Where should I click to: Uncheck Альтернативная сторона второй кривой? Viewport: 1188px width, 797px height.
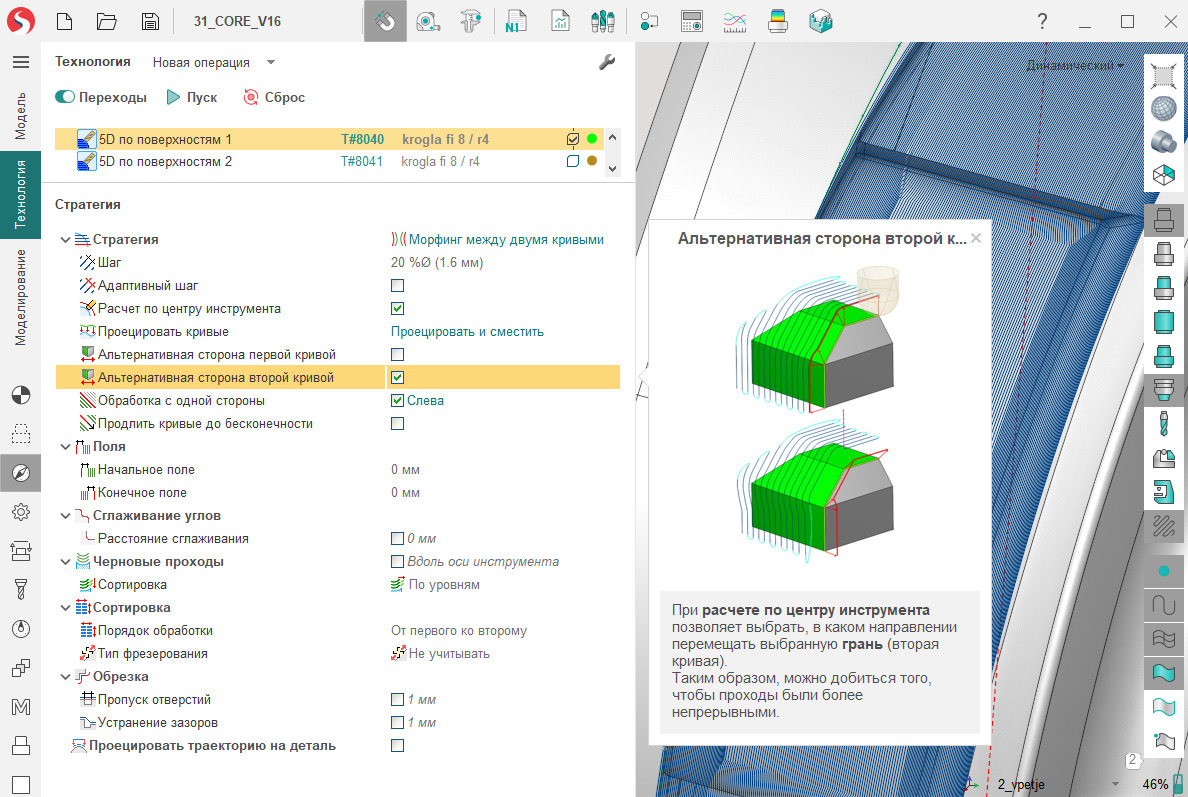pos(397,378)
